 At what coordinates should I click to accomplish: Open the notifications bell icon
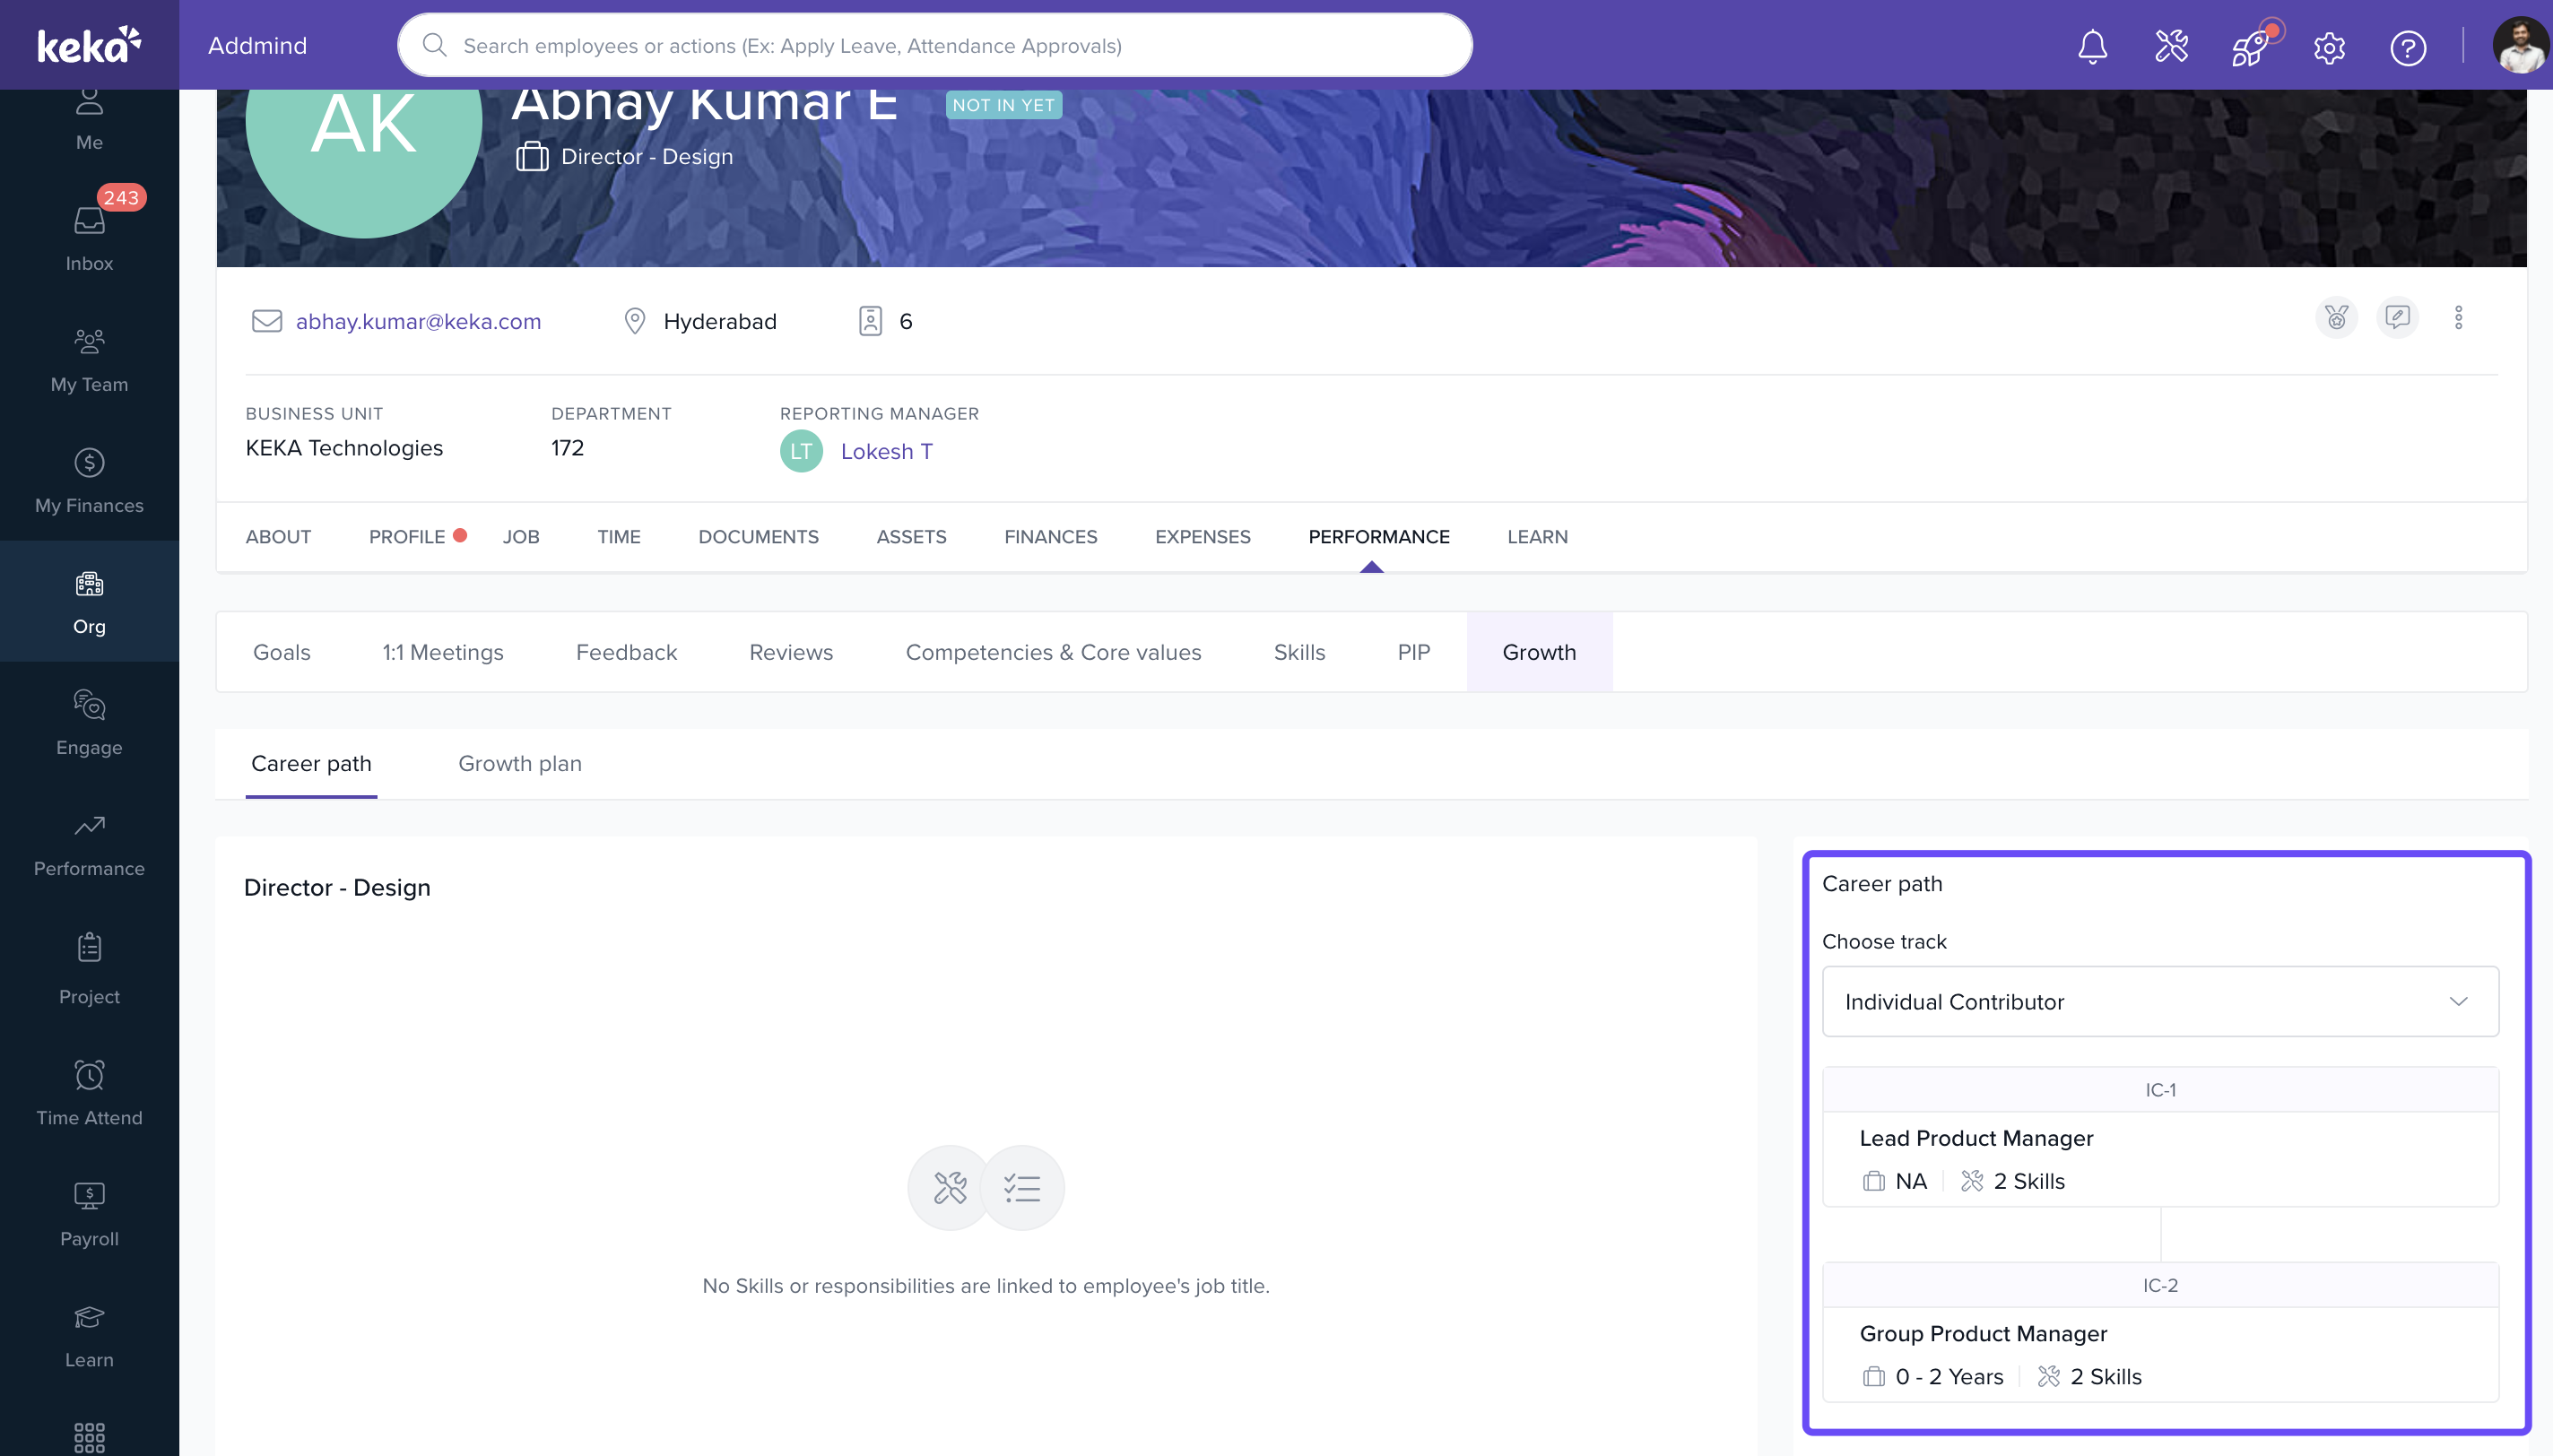(x=2092, y=47)
